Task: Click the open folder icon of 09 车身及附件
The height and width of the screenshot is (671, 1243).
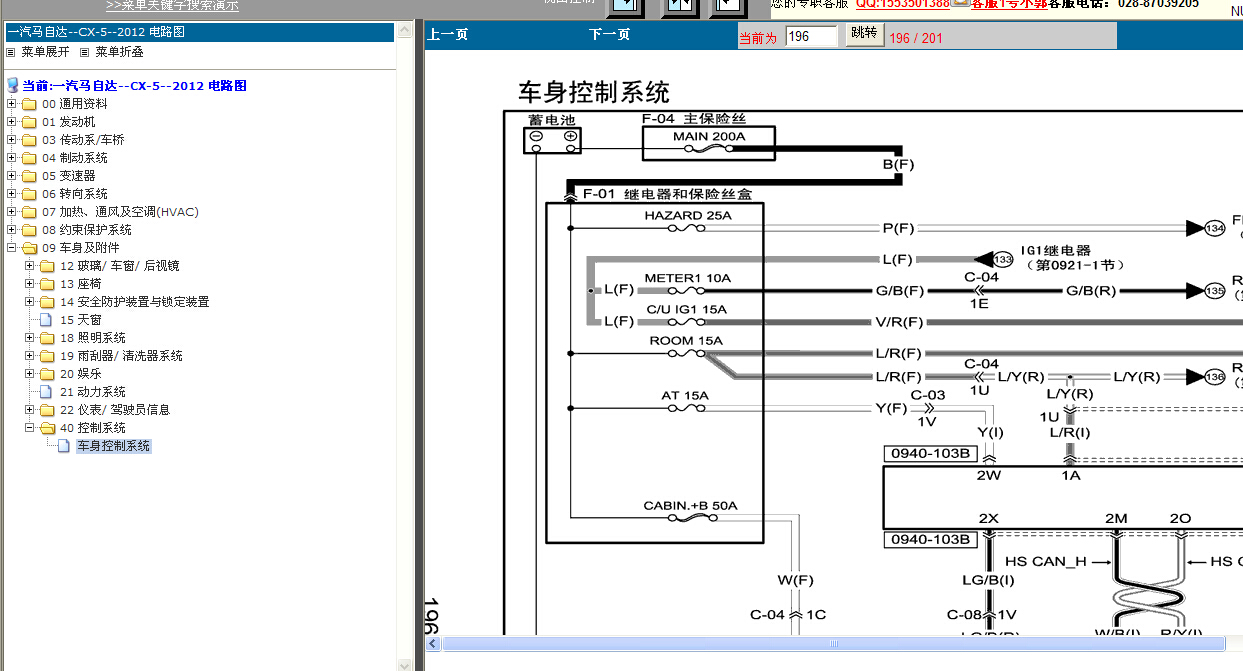Action: point(29,248)
